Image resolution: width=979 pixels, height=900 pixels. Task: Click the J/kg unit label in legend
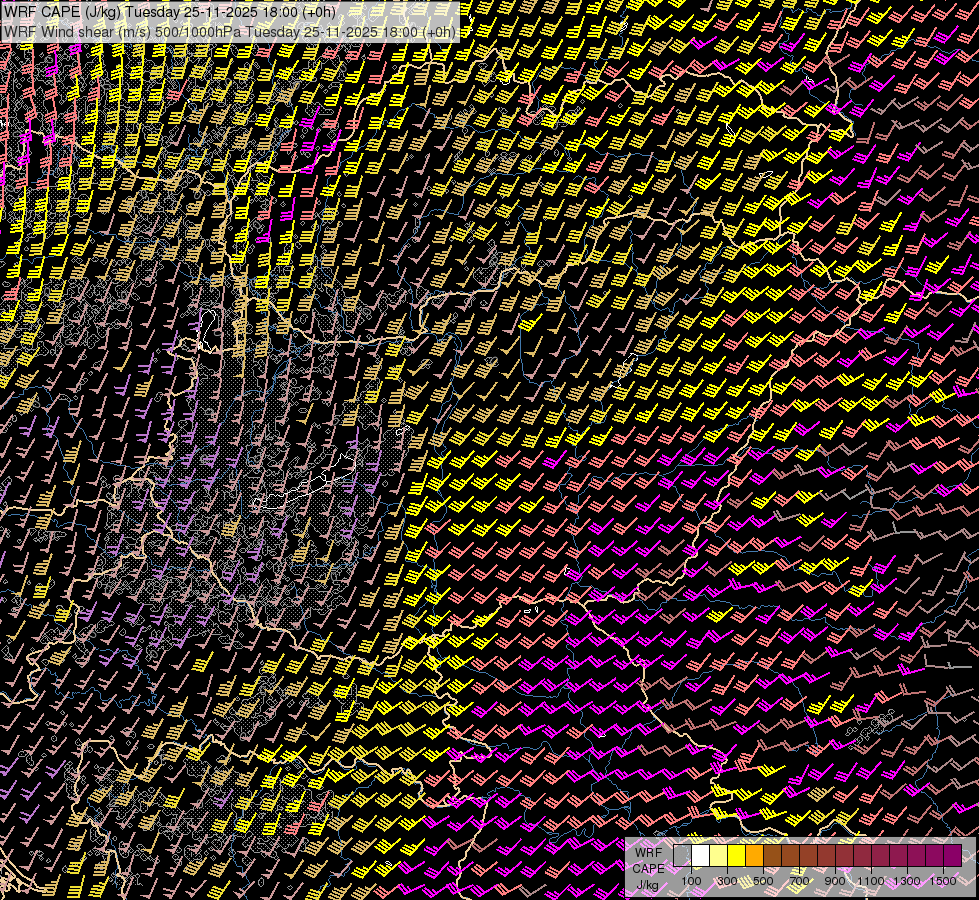click(647, 885)
